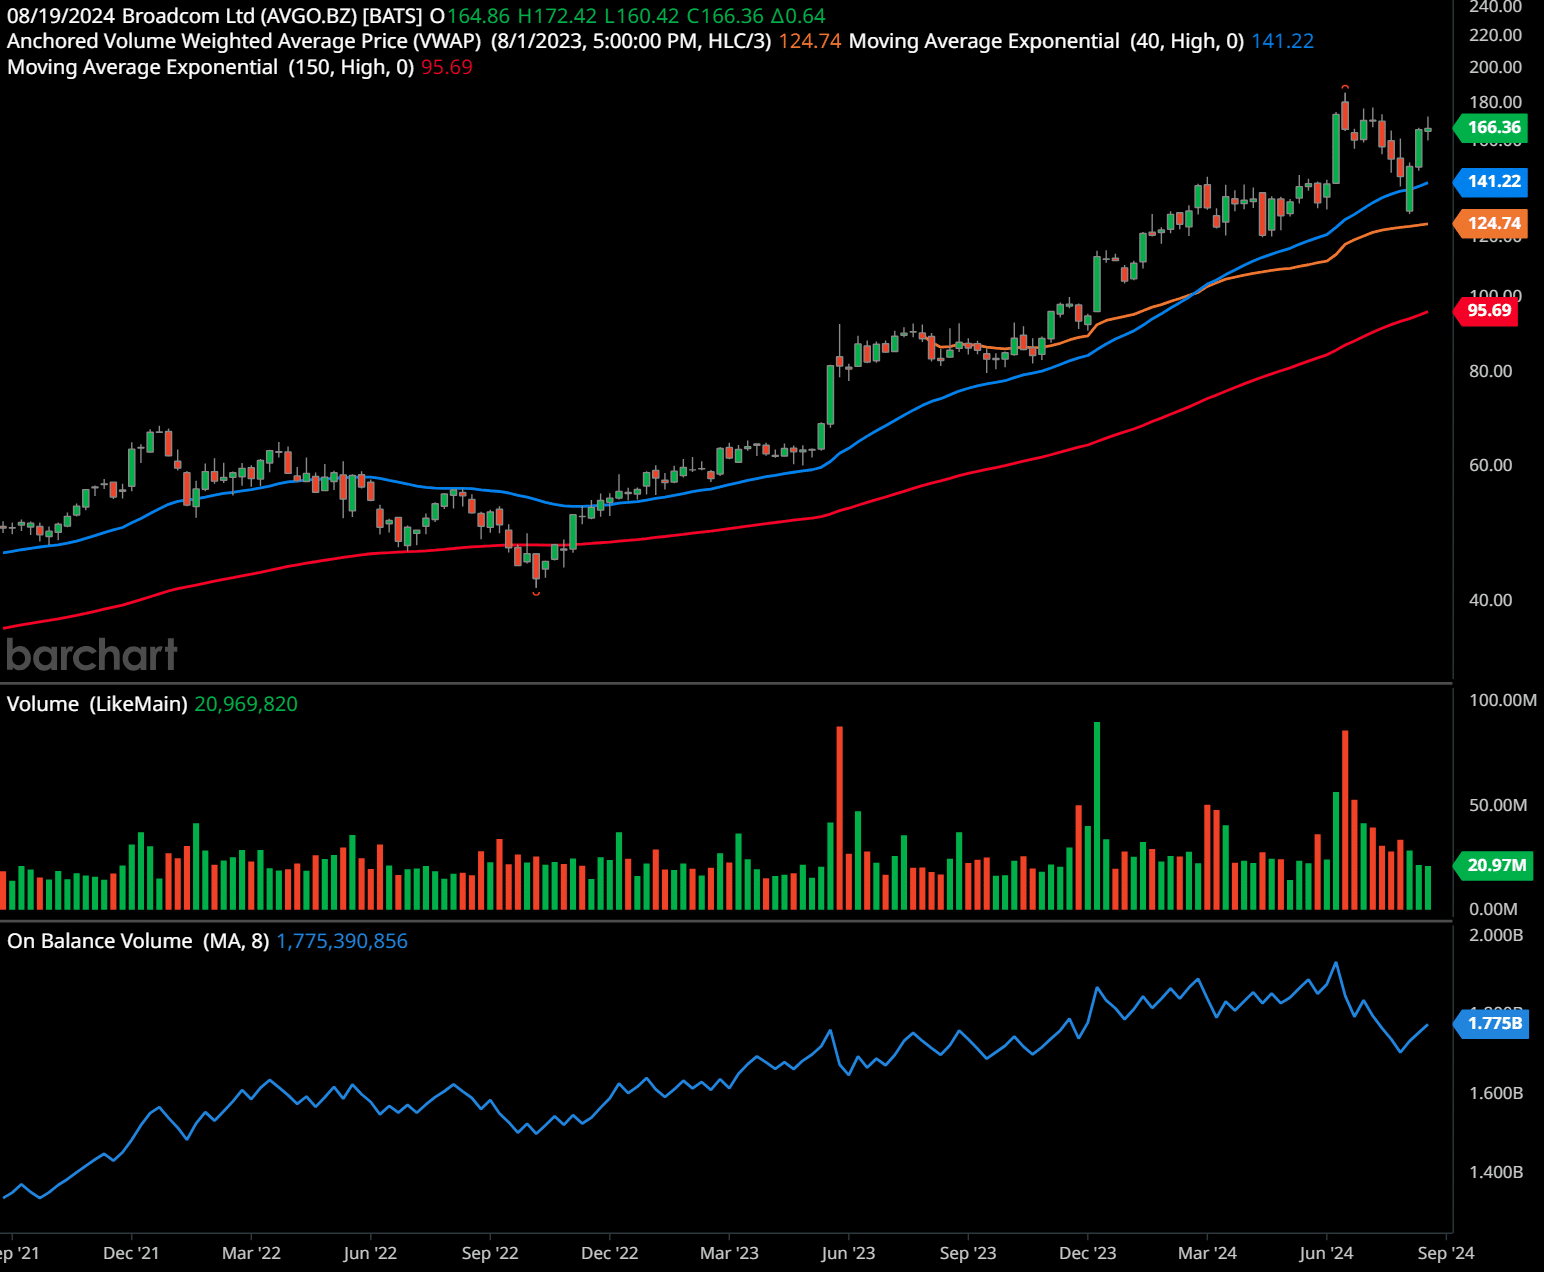Click the 100.00M volume axis label
The image size is (1544, 1272).
click(x=1503, y=700)
